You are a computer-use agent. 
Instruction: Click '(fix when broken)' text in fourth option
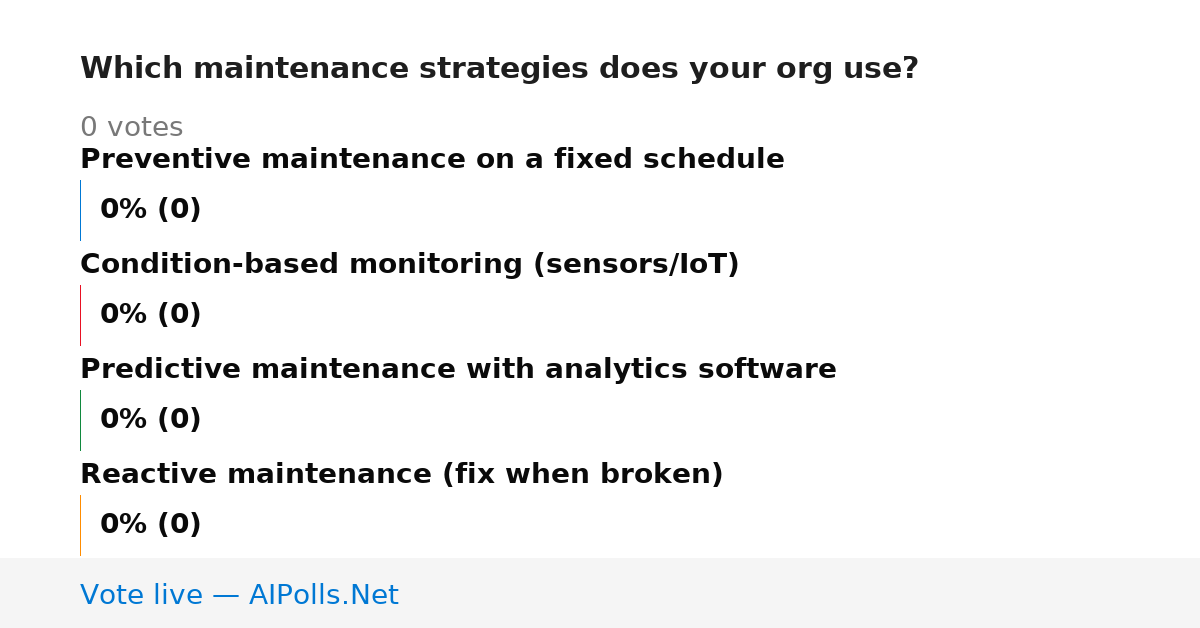click(583, 475)
